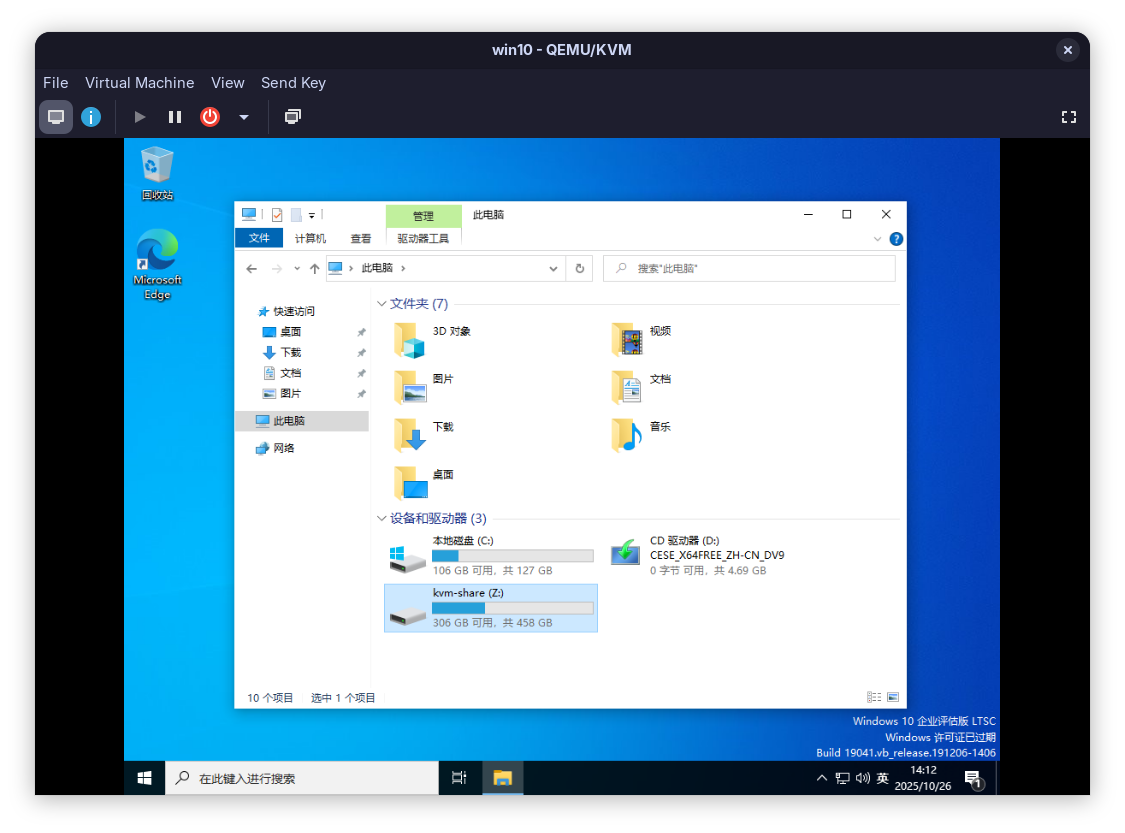Image resolution: width=1125 pixels, height=833 pixels.
Task: Switch to large icons view toggle
Action: click(893, 697)
